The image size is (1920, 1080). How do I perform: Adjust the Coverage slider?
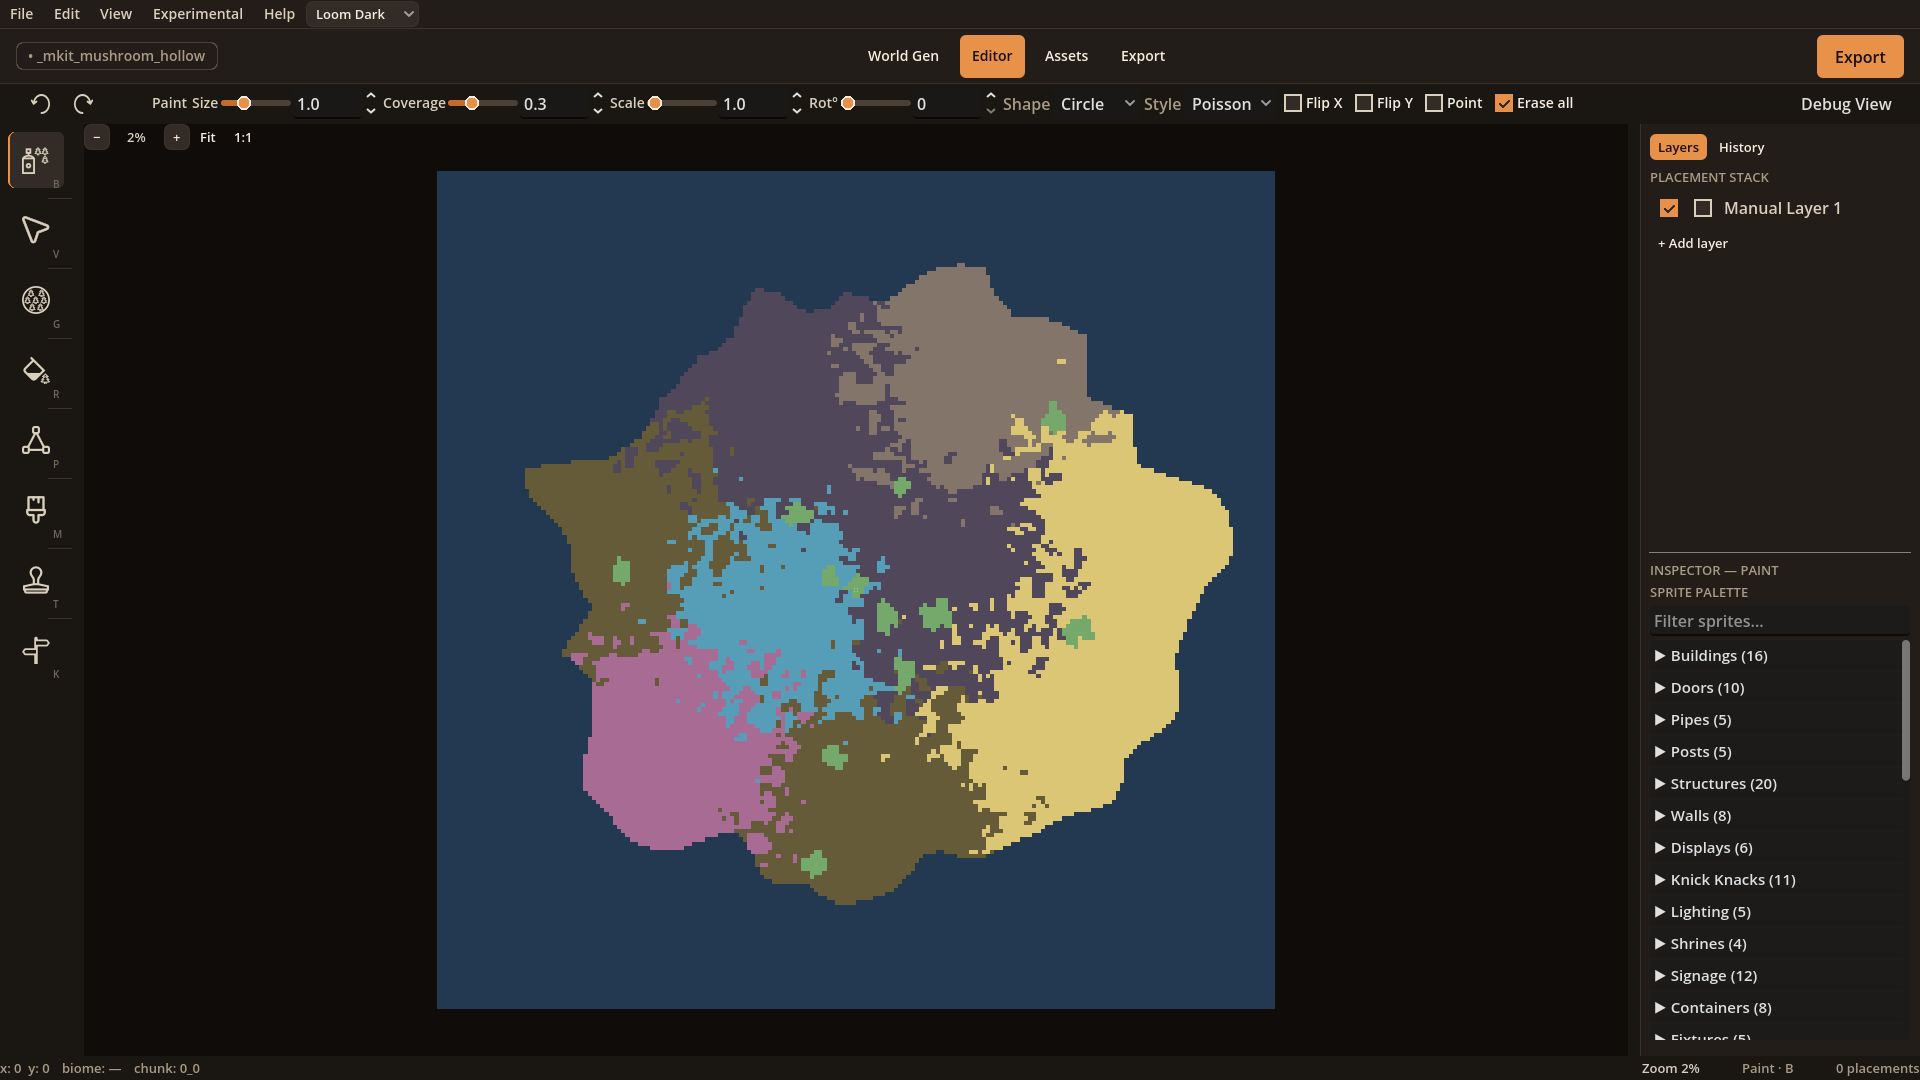coord(483,103)
